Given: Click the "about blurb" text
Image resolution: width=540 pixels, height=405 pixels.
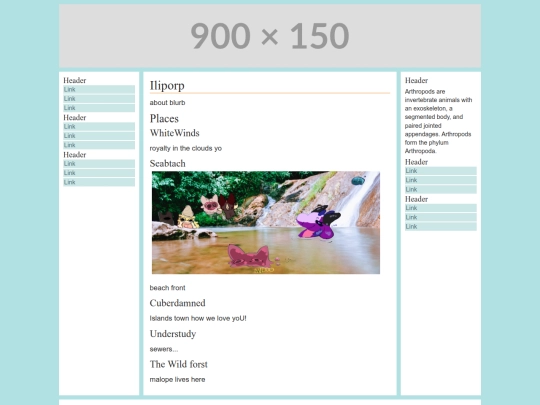Looking at the screenshot, I should tap(167, 103).
